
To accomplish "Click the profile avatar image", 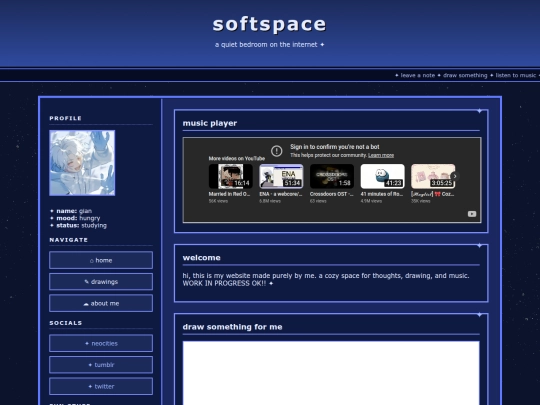I will pyautogui.click(x=82, y=163).
